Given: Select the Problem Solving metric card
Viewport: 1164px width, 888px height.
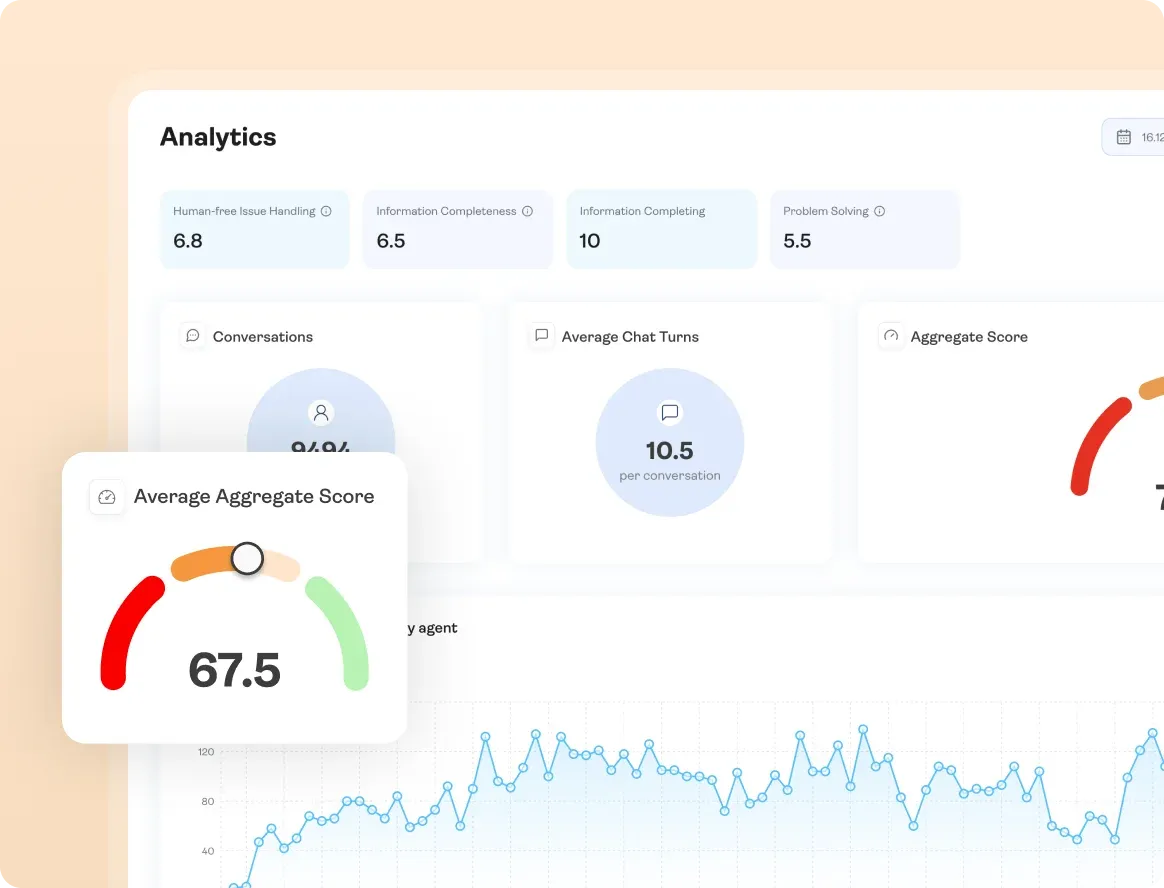Looking at the screenshot, I should (865, 229).
